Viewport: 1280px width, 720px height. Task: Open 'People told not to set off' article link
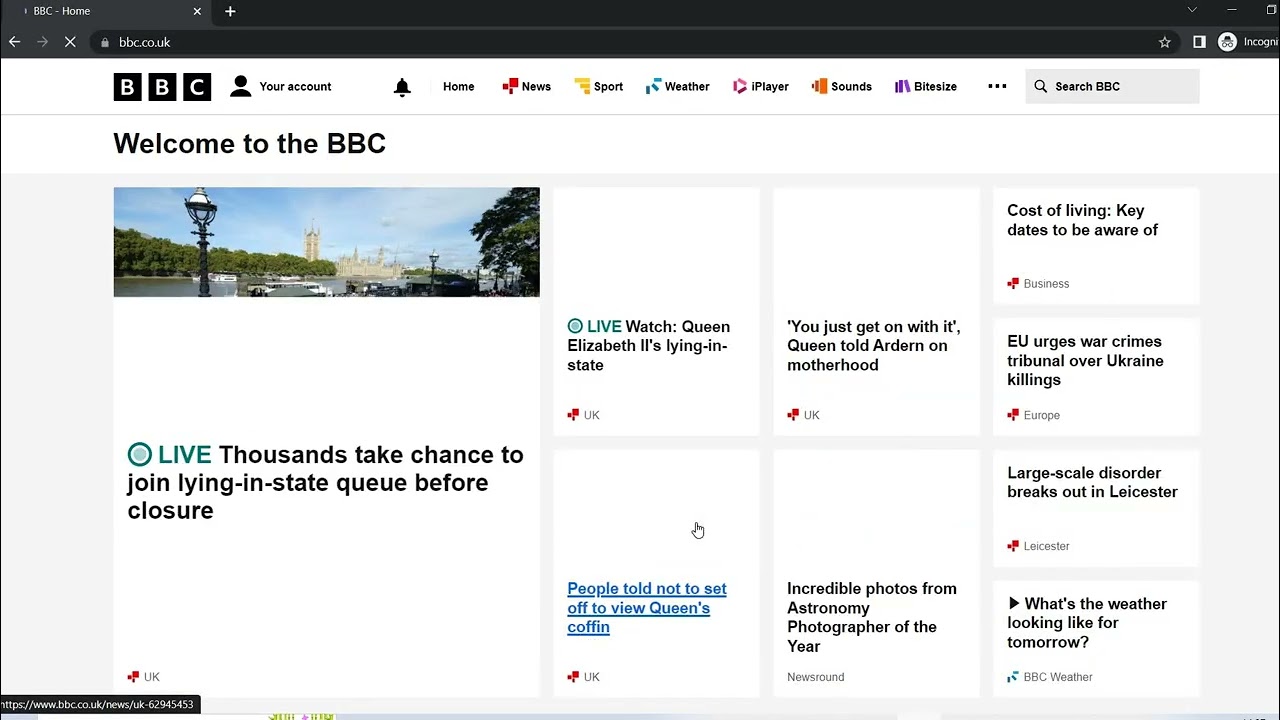pos(647,608)
